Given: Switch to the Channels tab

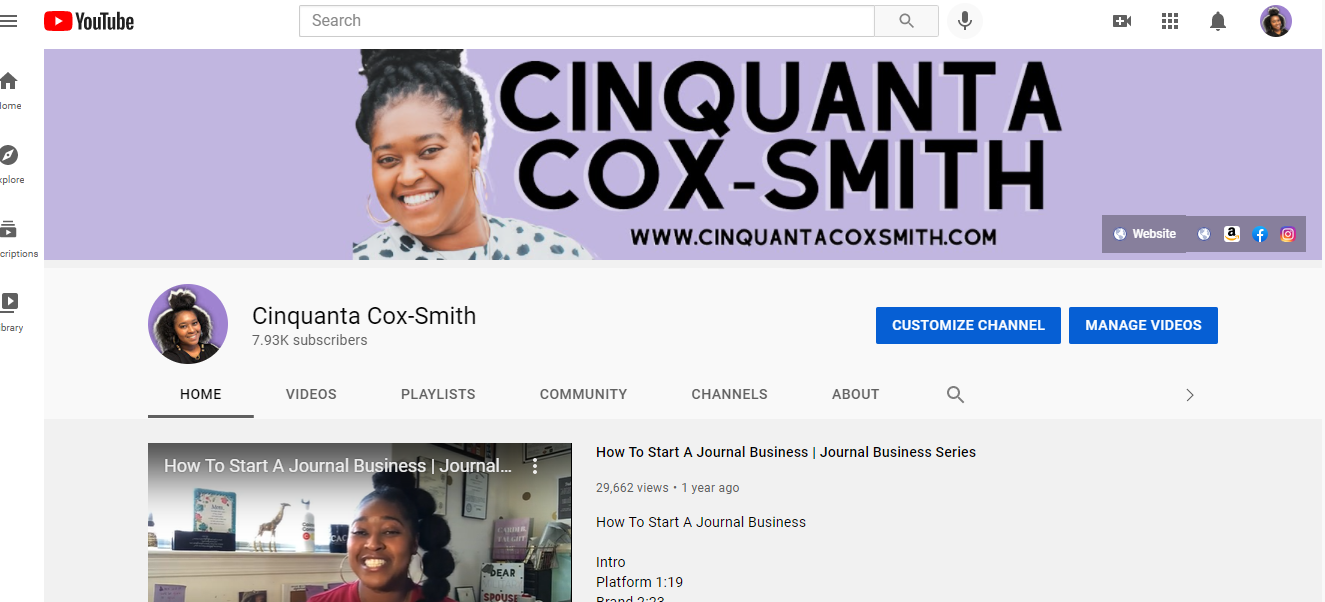Looking at the screenshot, I should pos(729,394).
